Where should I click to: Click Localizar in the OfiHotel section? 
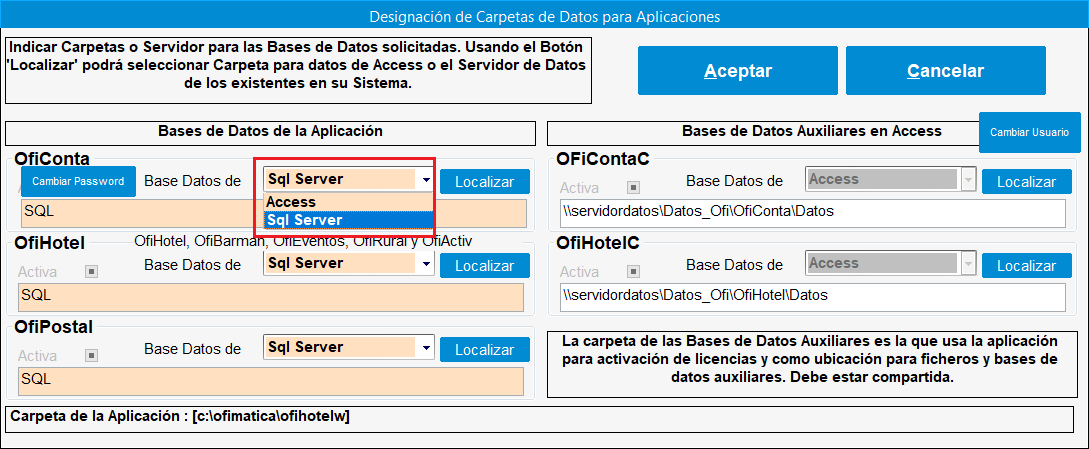(x=485, y=266)
